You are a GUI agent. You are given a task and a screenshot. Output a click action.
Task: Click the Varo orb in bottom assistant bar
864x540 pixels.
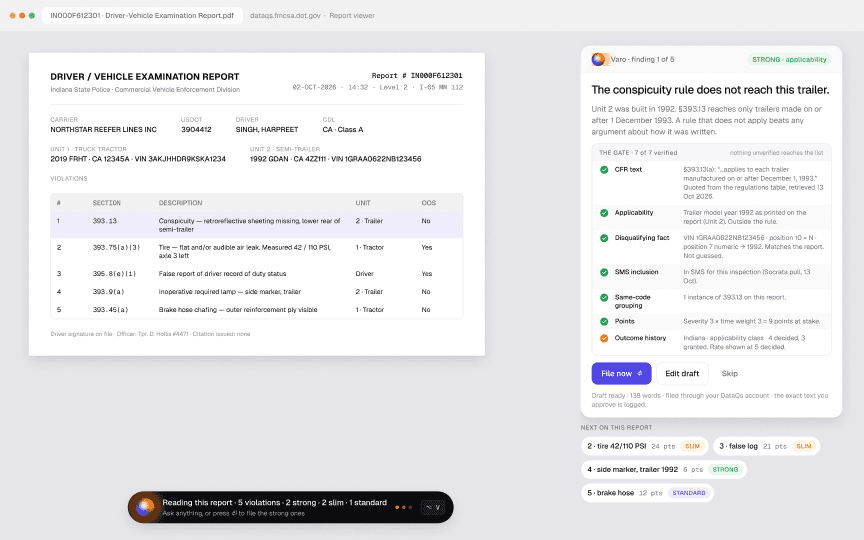tap(145, 507)
